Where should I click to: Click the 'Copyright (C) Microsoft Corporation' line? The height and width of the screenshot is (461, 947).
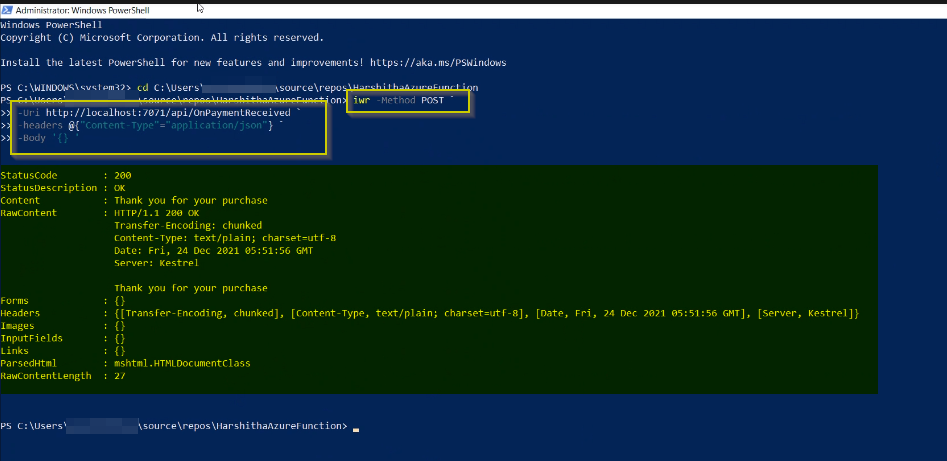pos(162,37)
